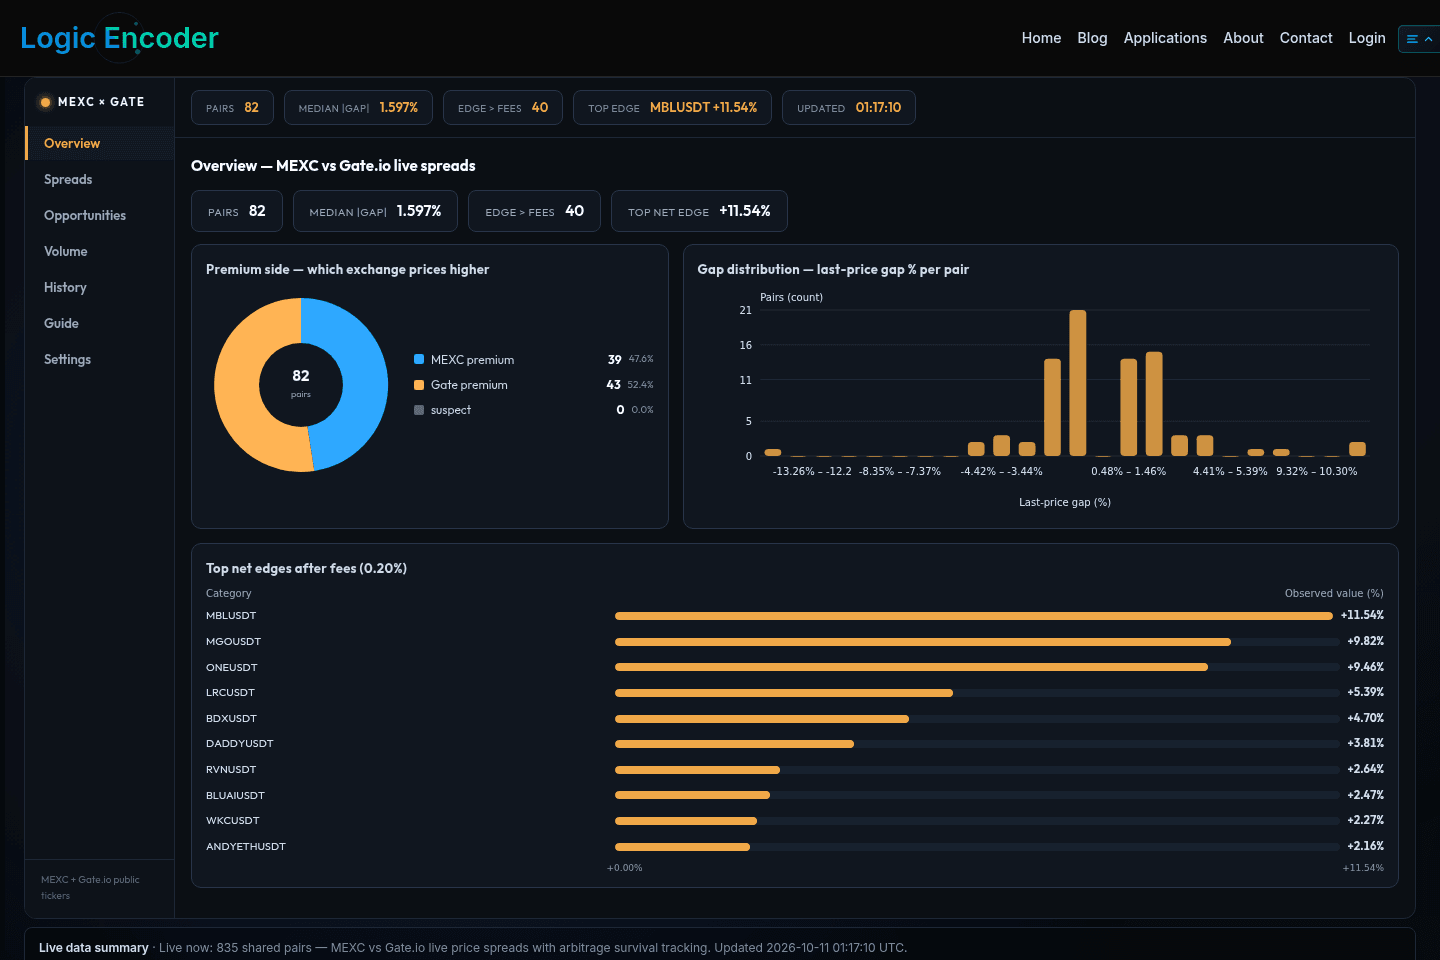
Task: Open the Opportunities section
Action: click(x=99, y=215)
